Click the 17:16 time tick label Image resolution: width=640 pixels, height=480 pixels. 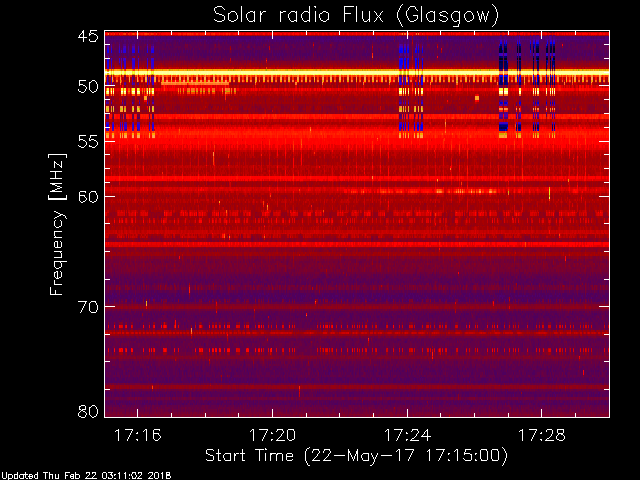(138, 436)
